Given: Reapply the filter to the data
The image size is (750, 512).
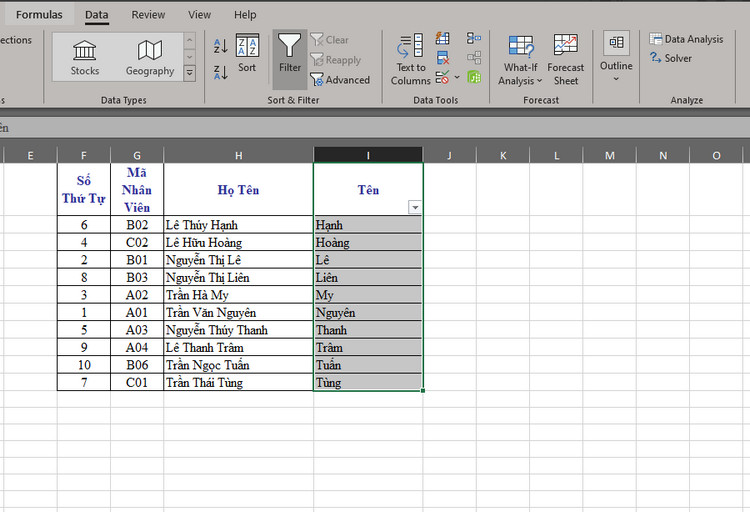Looking at the screenshot, I should tap(335, 60).
